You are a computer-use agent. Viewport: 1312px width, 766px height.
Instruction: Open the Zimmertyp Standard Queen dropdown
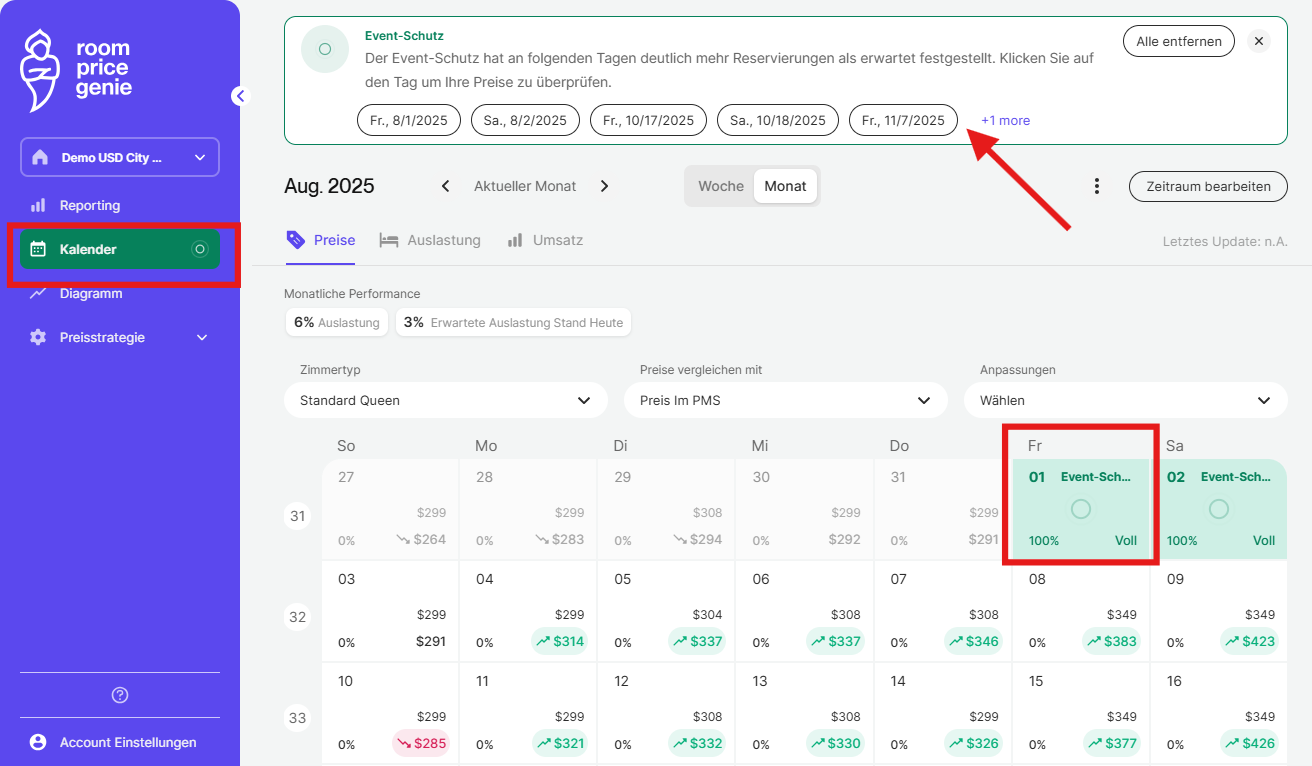pyautogui.click(x=446, y=400)
